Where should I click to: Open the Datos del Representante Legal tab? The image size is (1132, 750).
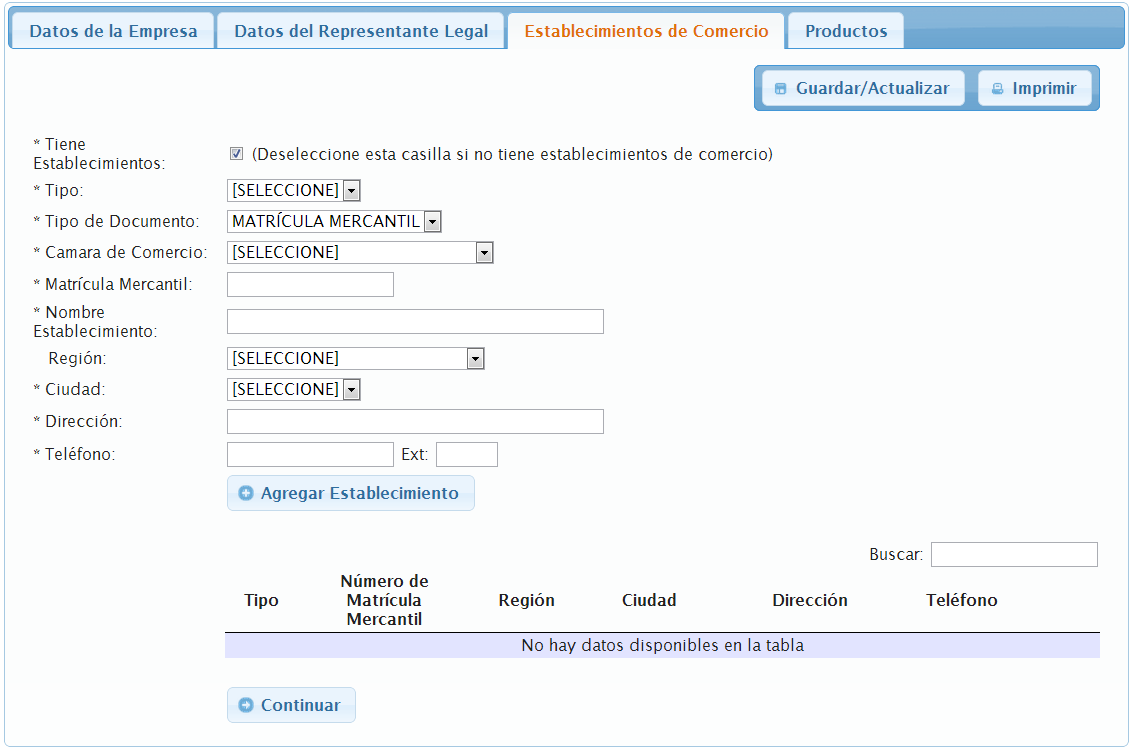tap(361, 31)
